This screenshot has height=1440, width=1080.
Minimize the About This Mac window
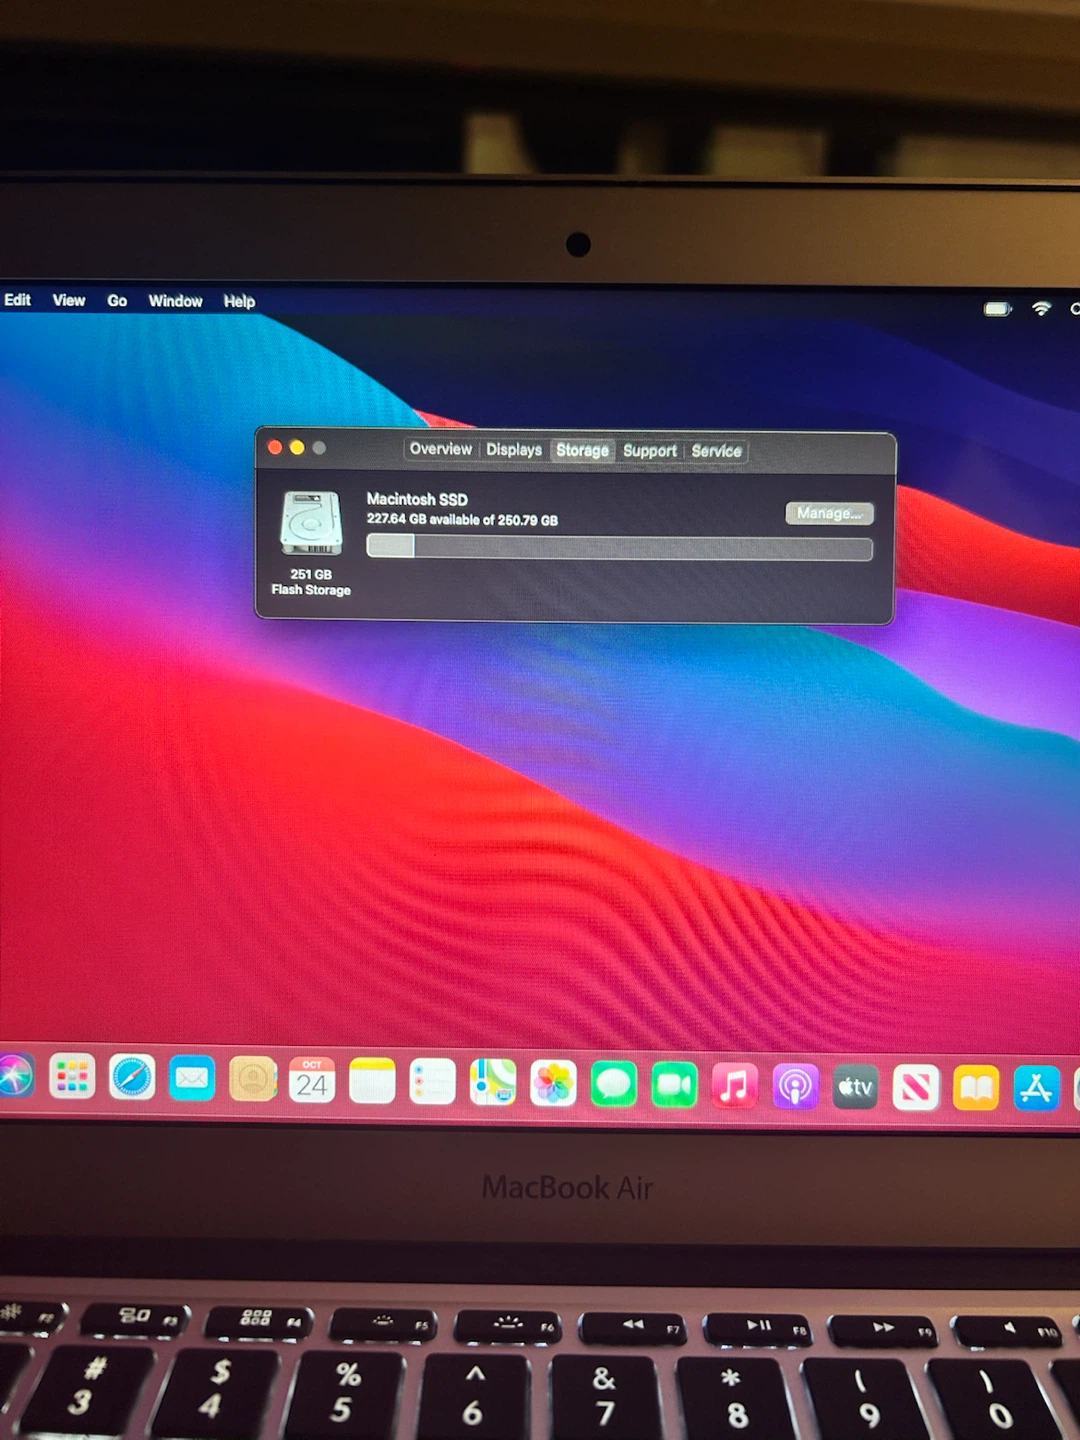click(297, 447)
